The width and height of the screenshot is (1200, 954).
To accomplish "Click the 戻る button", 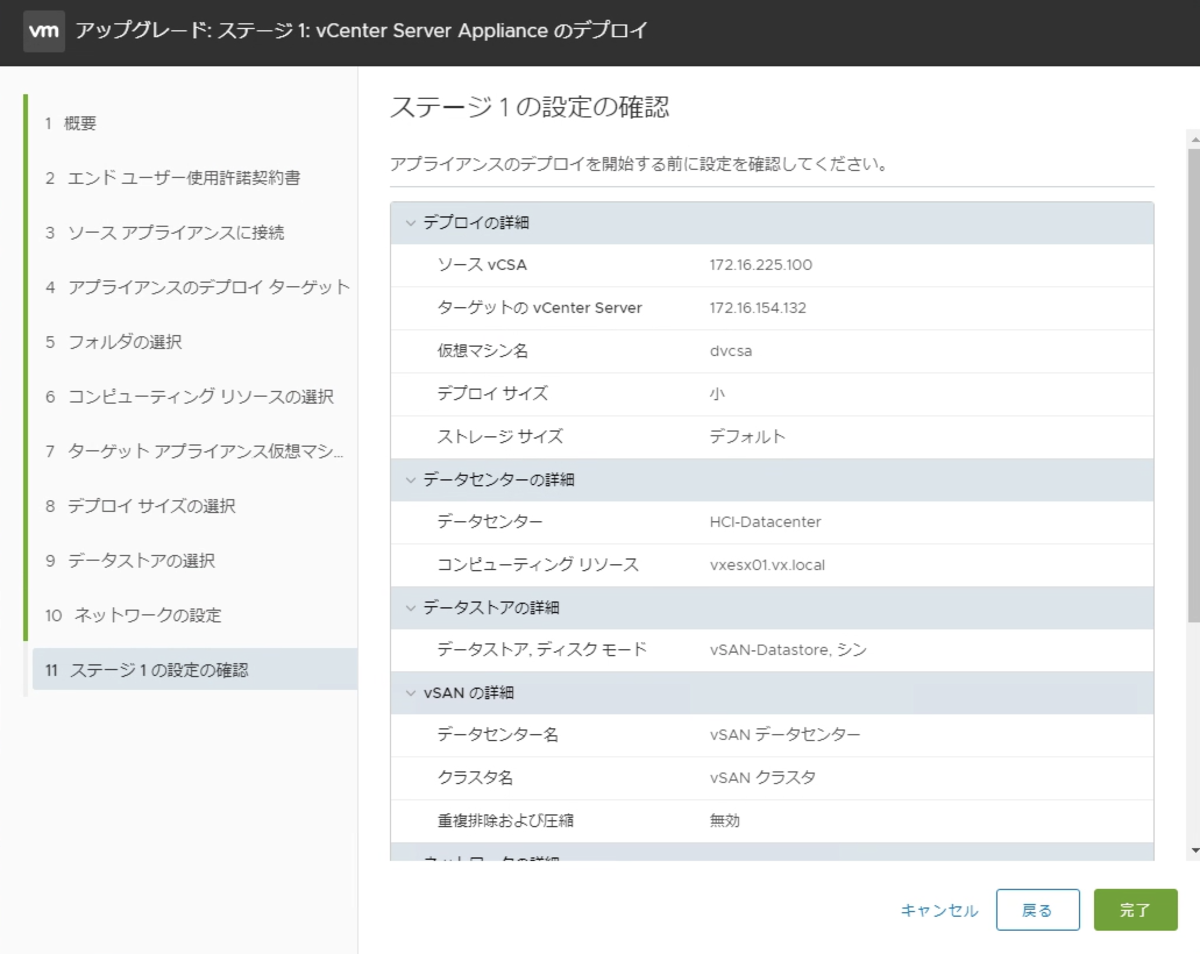I will pyautogui.click(x=1038, y=910).
